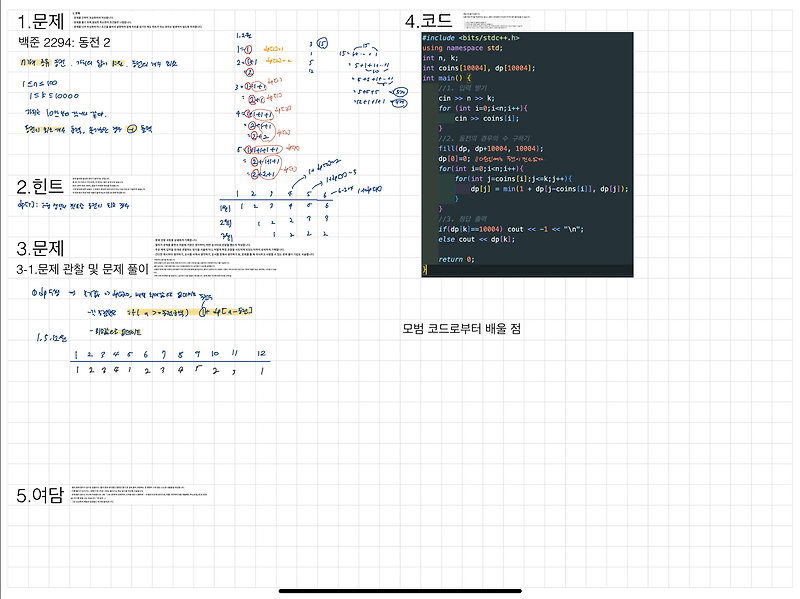Click the "#include <bits/stdc++.h>" code line

tap(471, 38)
